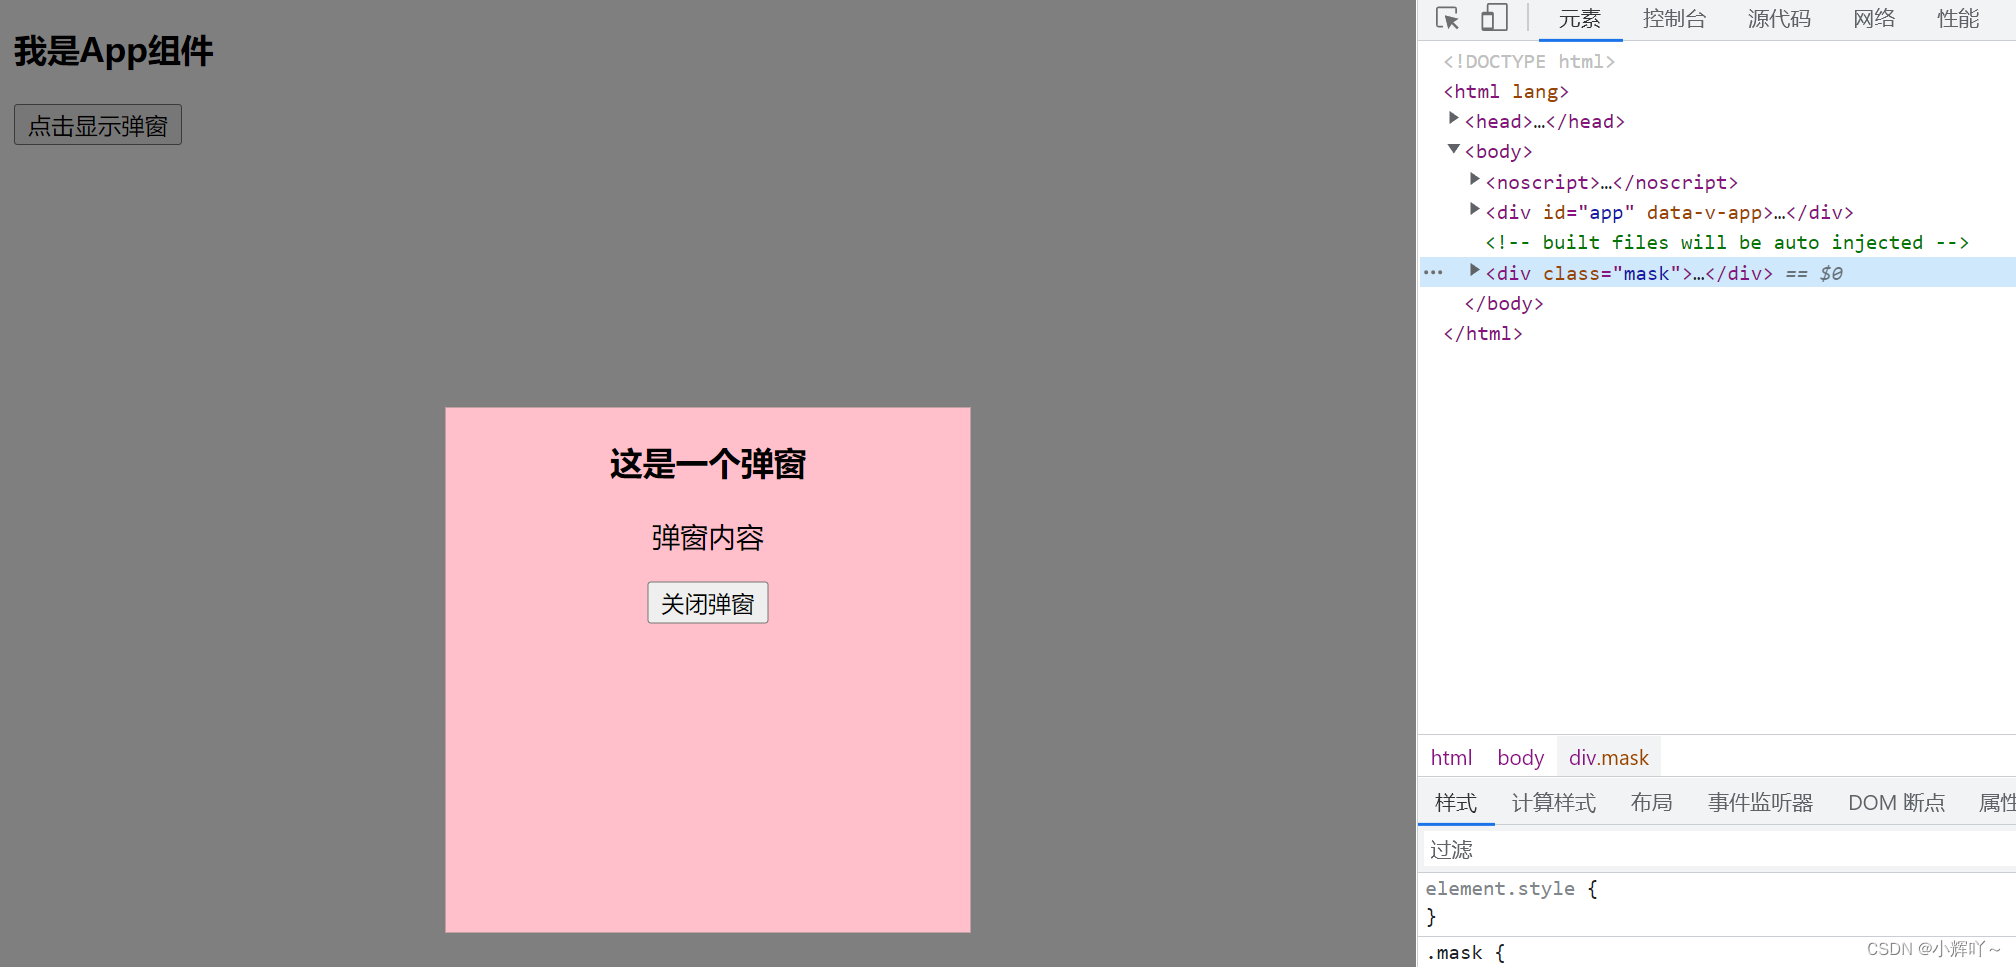Switch to the 事件监听器 tab
The width and height of the screenshot is (2016, 967).
[1760, 802]
